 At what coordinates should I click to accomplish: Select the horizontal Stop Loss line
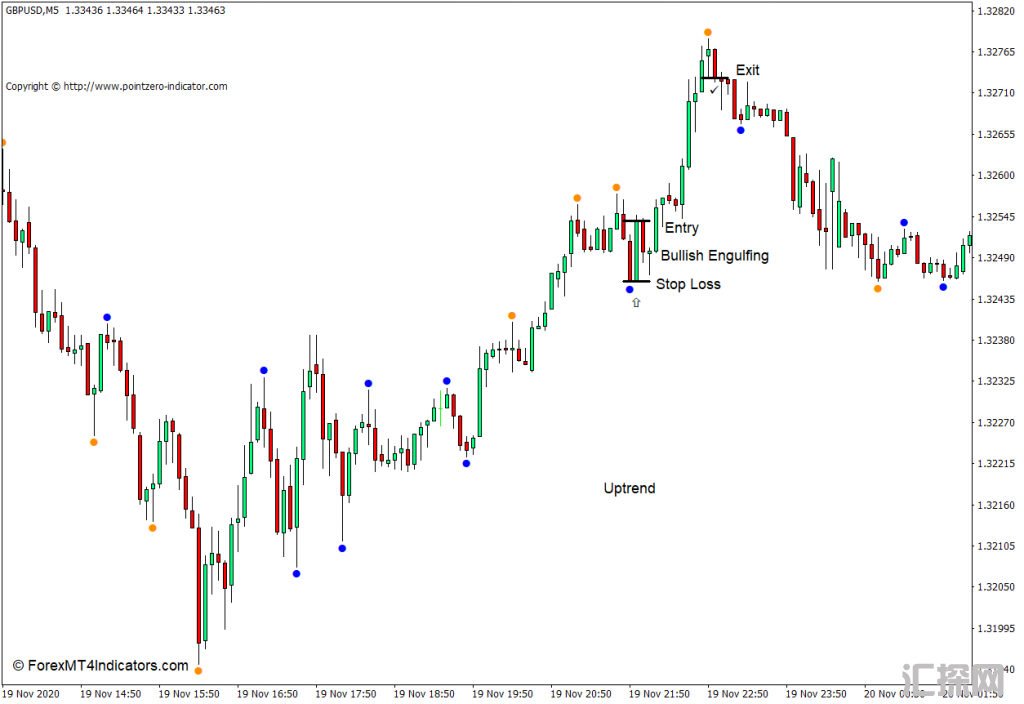(636, 281)
